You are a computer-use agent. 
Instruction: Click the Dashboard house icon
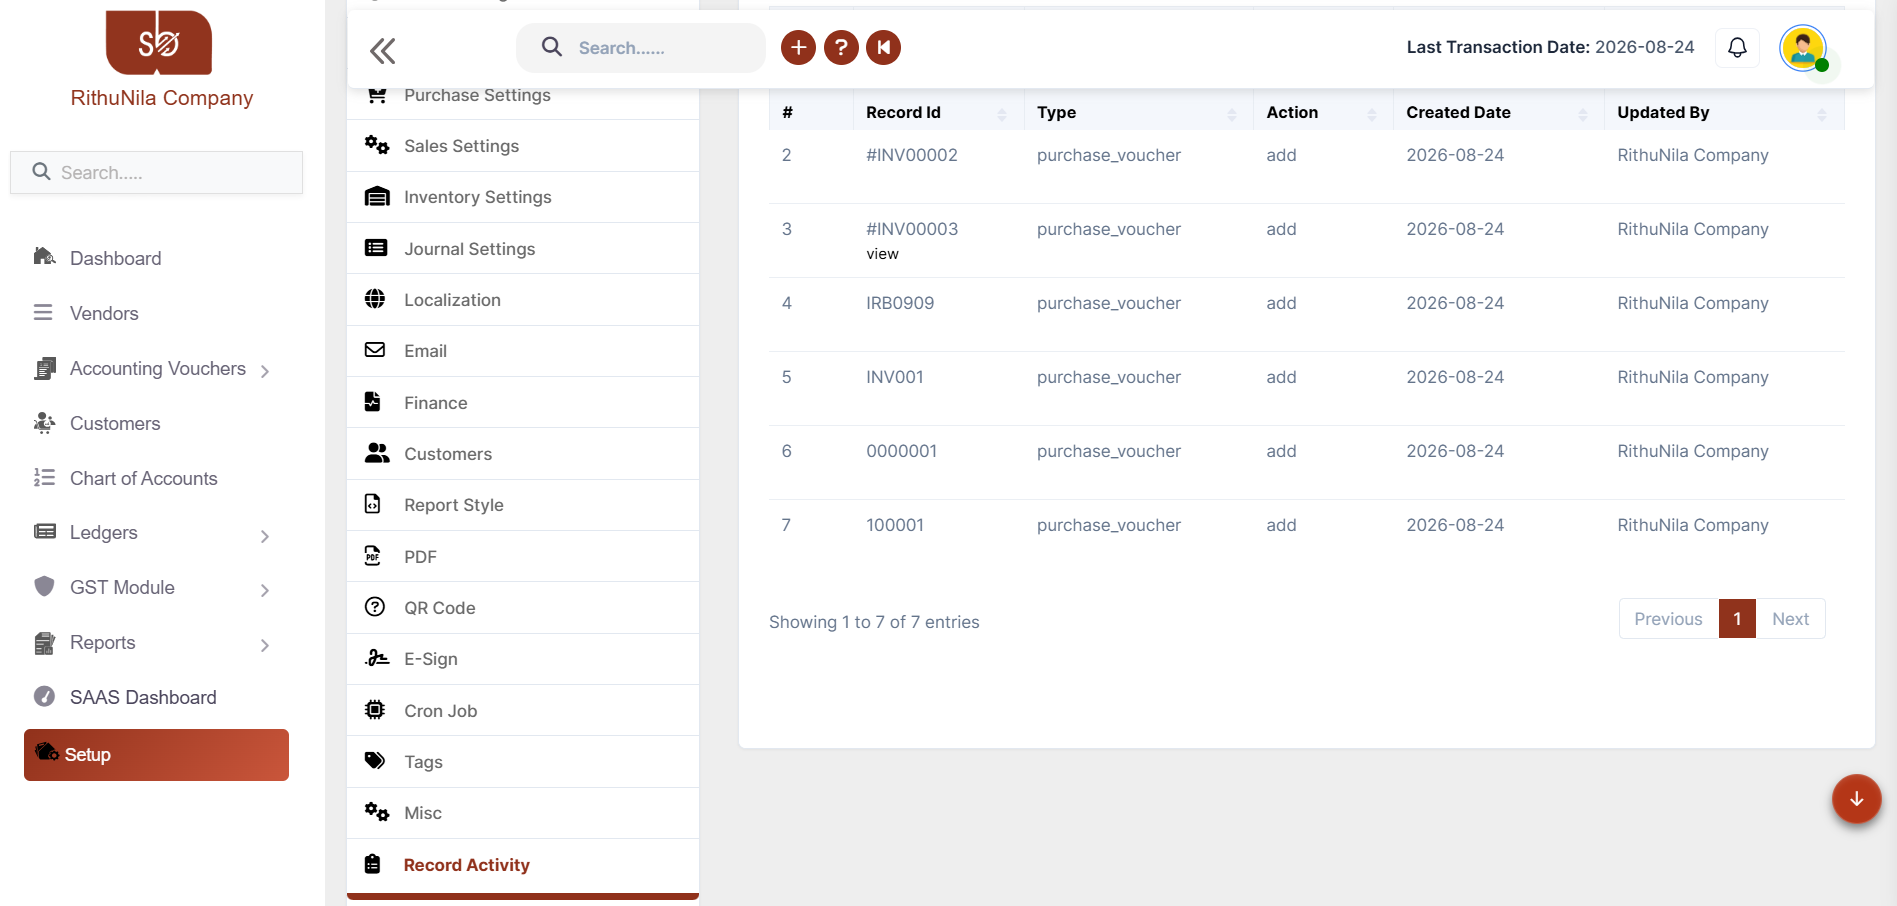(x=44, y=257)
